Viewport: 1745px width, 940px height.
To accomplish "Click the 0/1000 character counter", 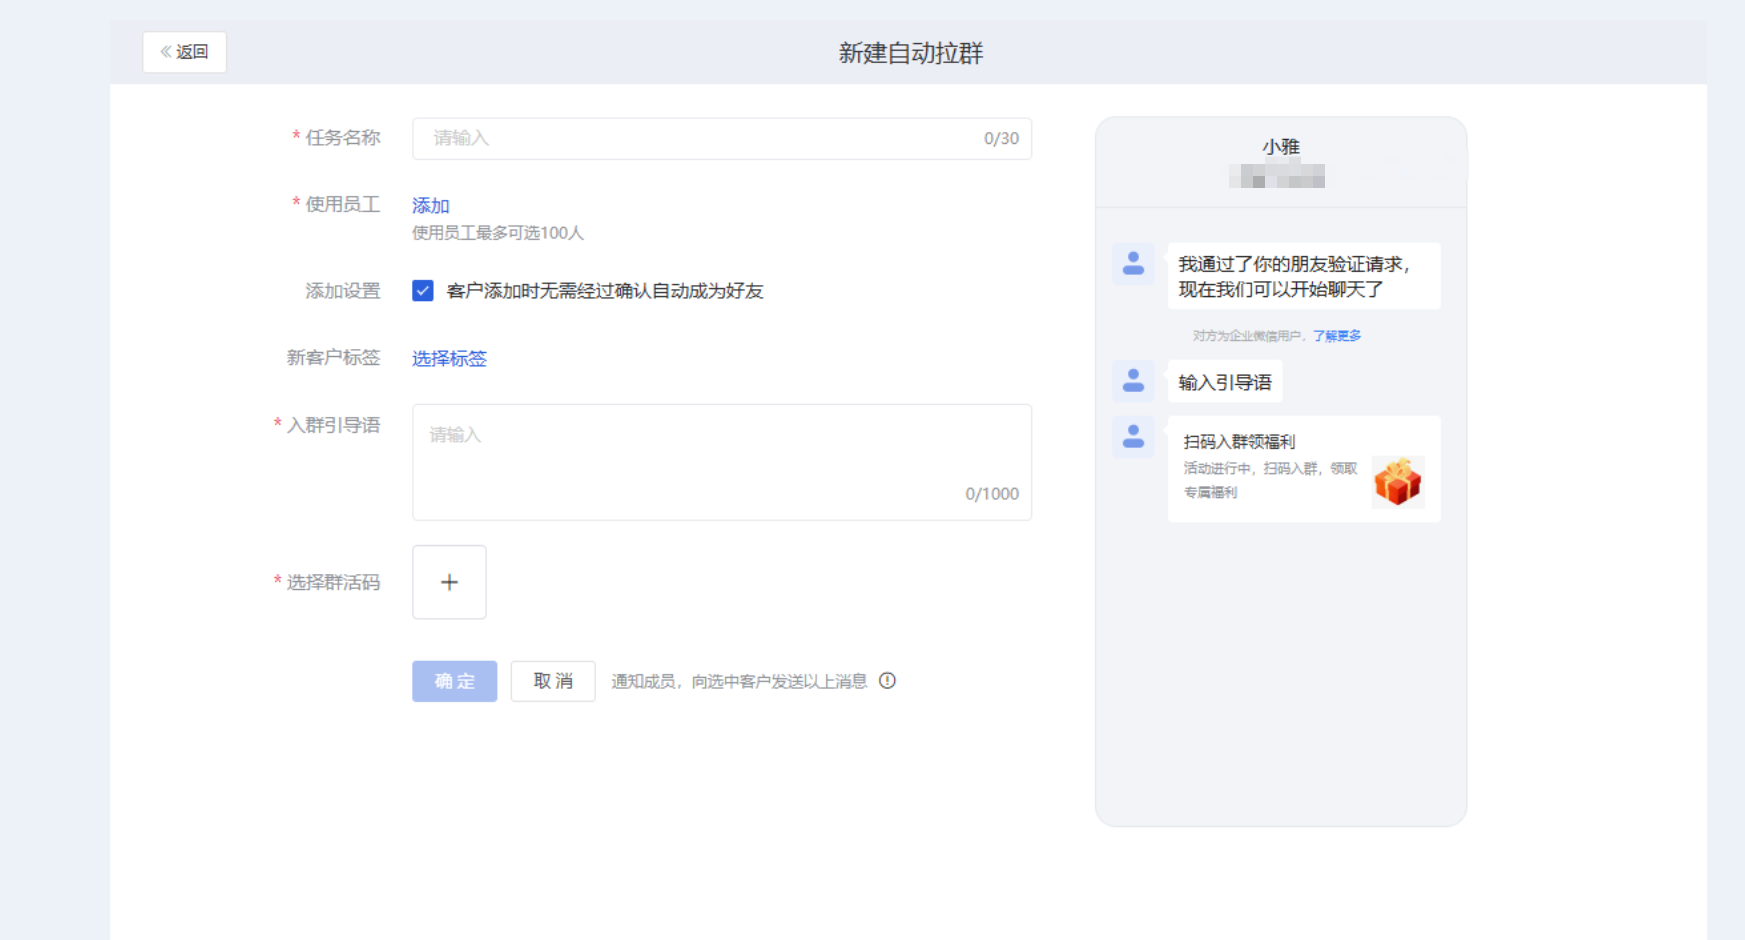I will click(x=992, y=494).
